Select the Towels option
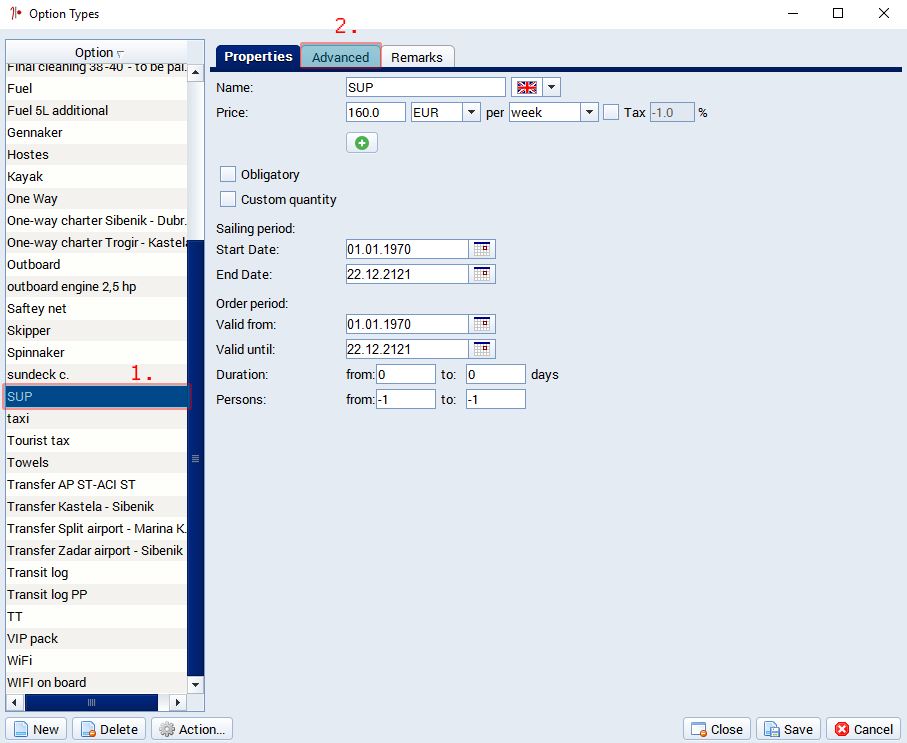The height and width of the screenshot is (743, 907). (97, 462)
